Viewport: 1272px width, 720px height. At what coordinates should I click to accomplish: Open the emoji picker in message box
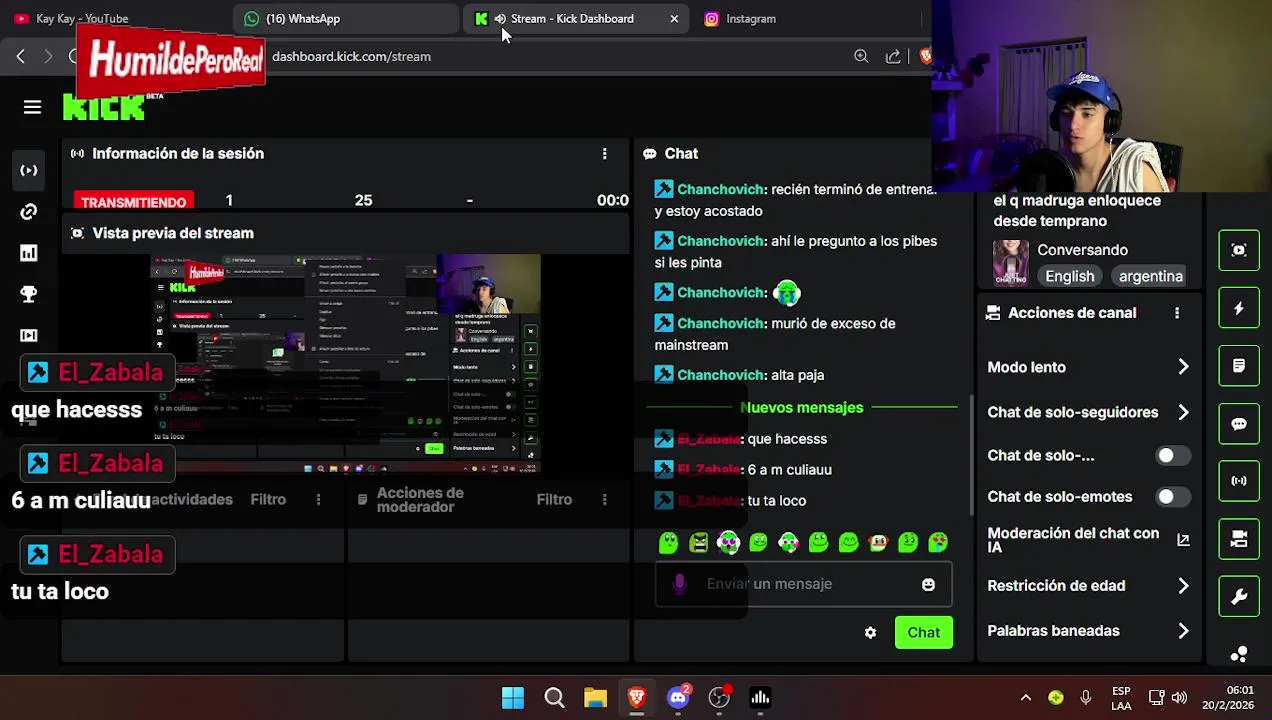pos(928,584)
